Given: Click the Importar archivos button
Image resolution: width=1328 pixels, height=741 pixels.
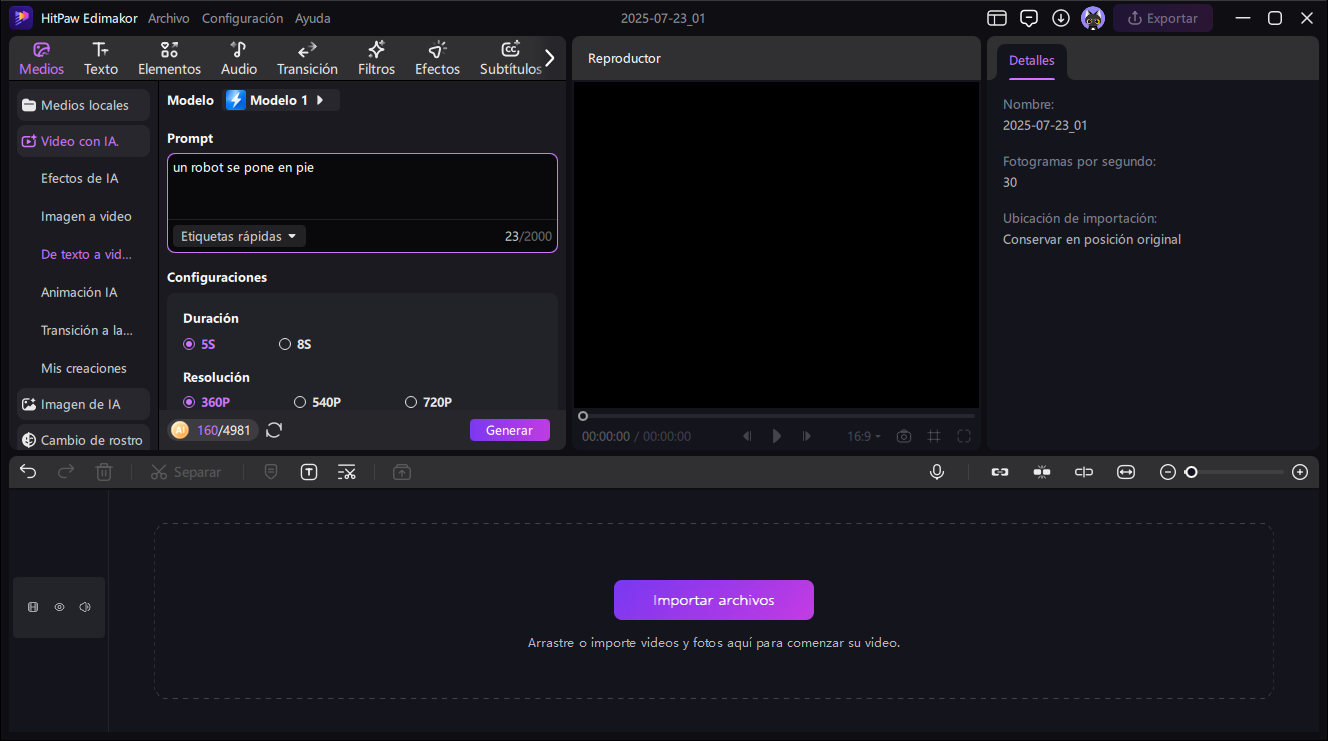Looking at the screenshot, I should click(x=714, y=600).
